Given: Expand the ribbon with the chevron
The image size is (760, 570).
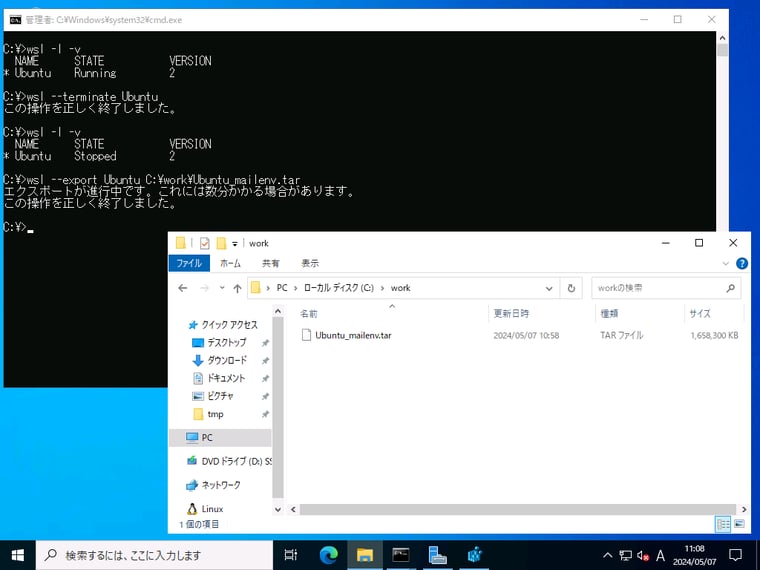Looking at the screenshot, I should (x=726, y=263).
